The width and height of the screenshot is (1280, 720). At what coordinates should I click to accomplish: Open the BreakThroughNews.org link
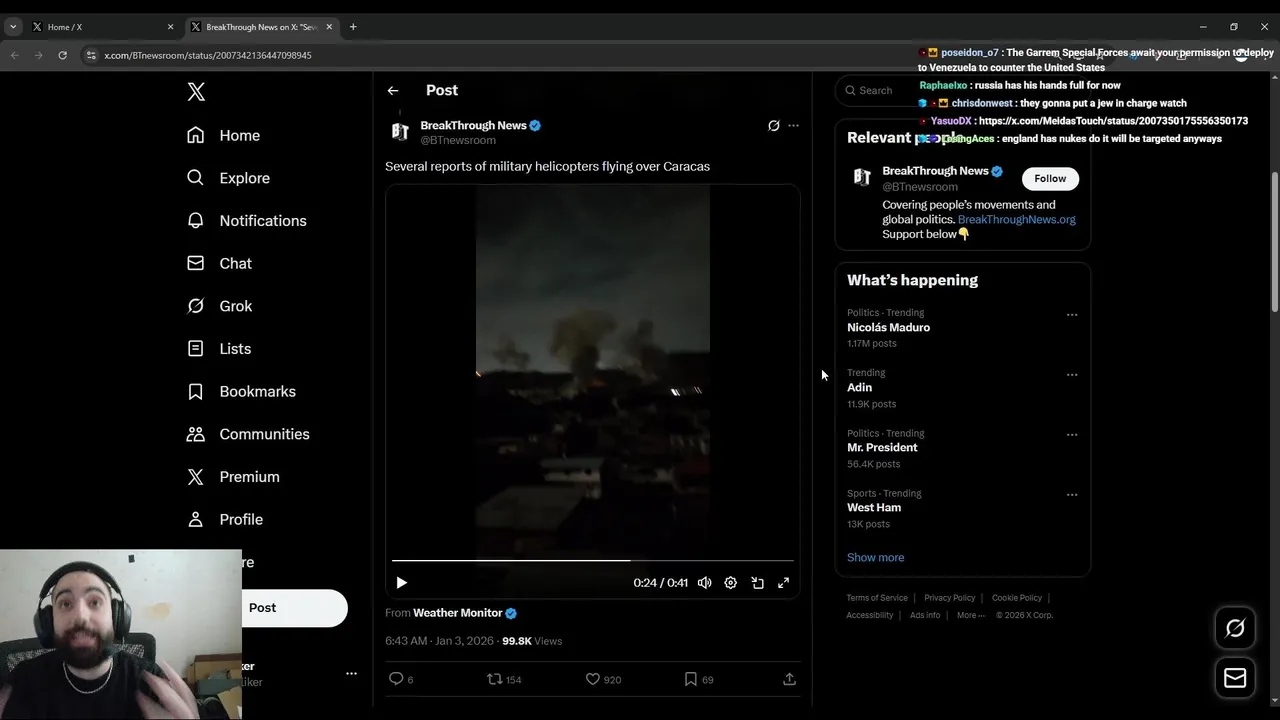click(1017, 219)
